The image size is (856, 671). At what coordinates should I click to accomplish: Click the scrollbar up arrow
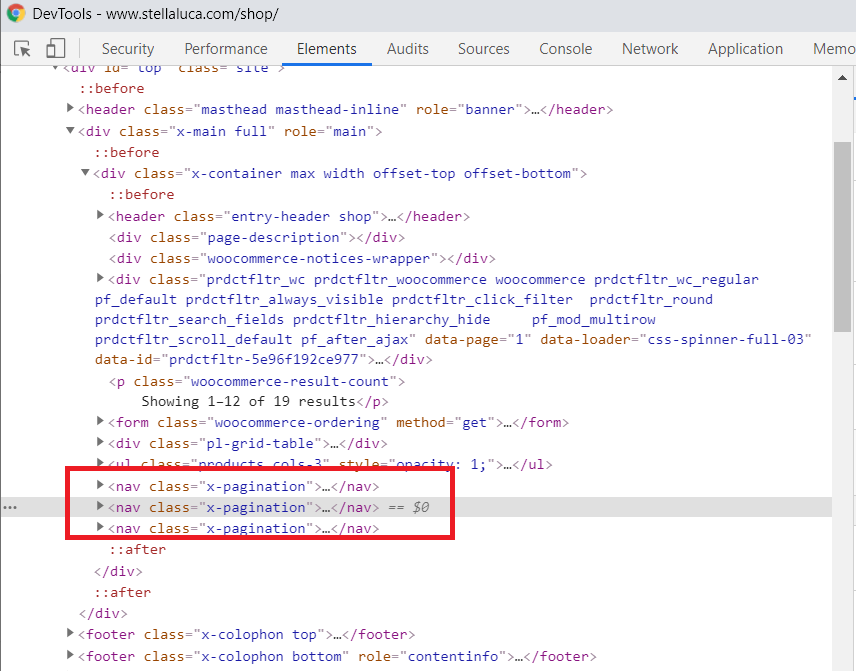click(x=842, y=78)
